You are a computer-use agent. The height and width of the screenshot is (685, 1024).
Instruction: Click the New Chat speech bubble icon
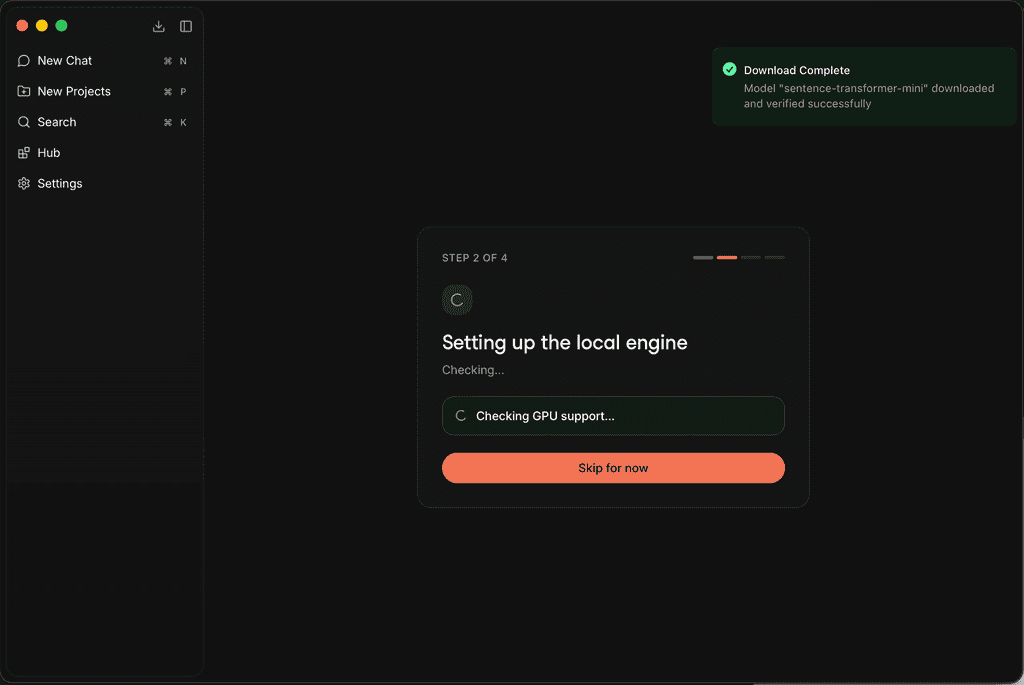[x=24, y=61]
